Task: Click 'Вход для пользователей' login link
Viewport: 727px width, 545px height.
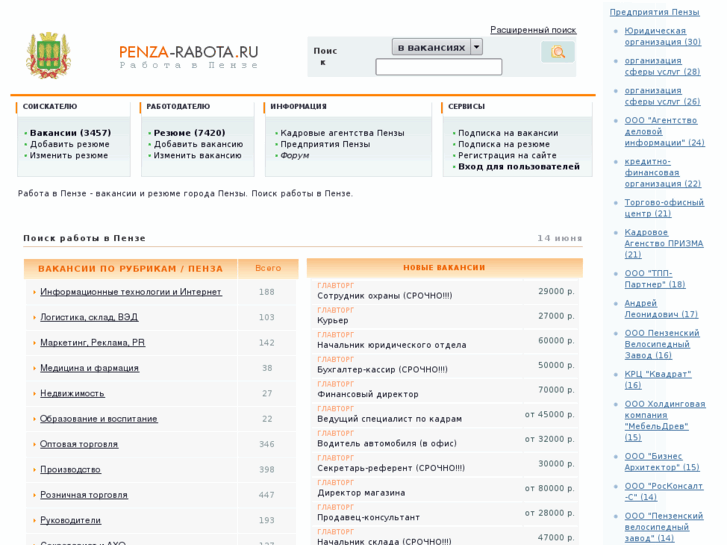Action: pyautogui.click(x=518, y=166)
